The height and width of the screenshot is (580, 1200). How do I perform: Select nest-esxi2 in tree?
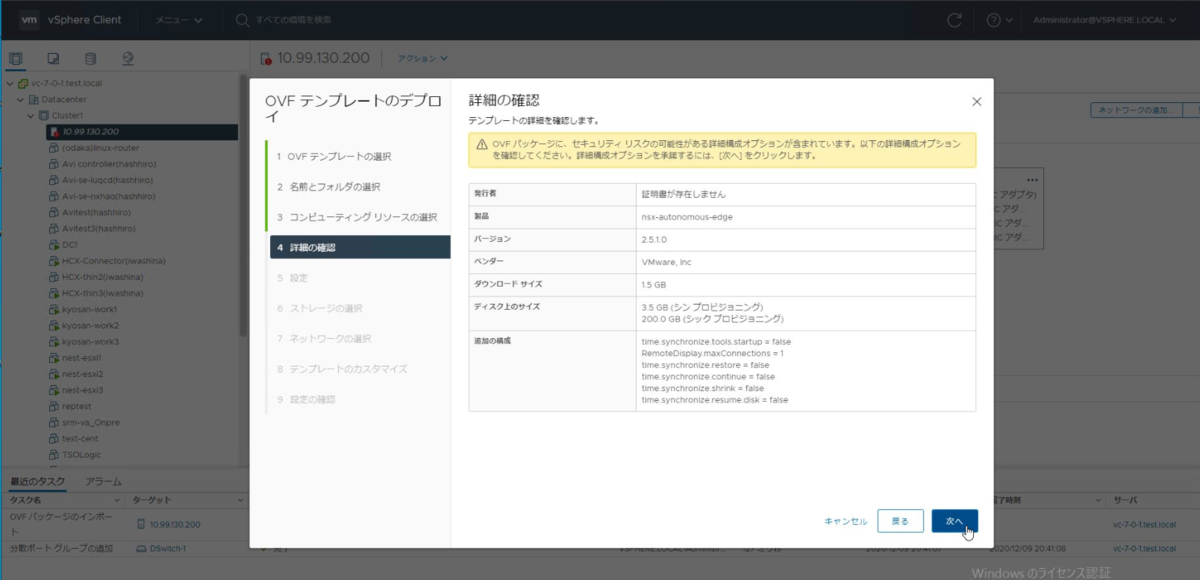tap(83, 373)
